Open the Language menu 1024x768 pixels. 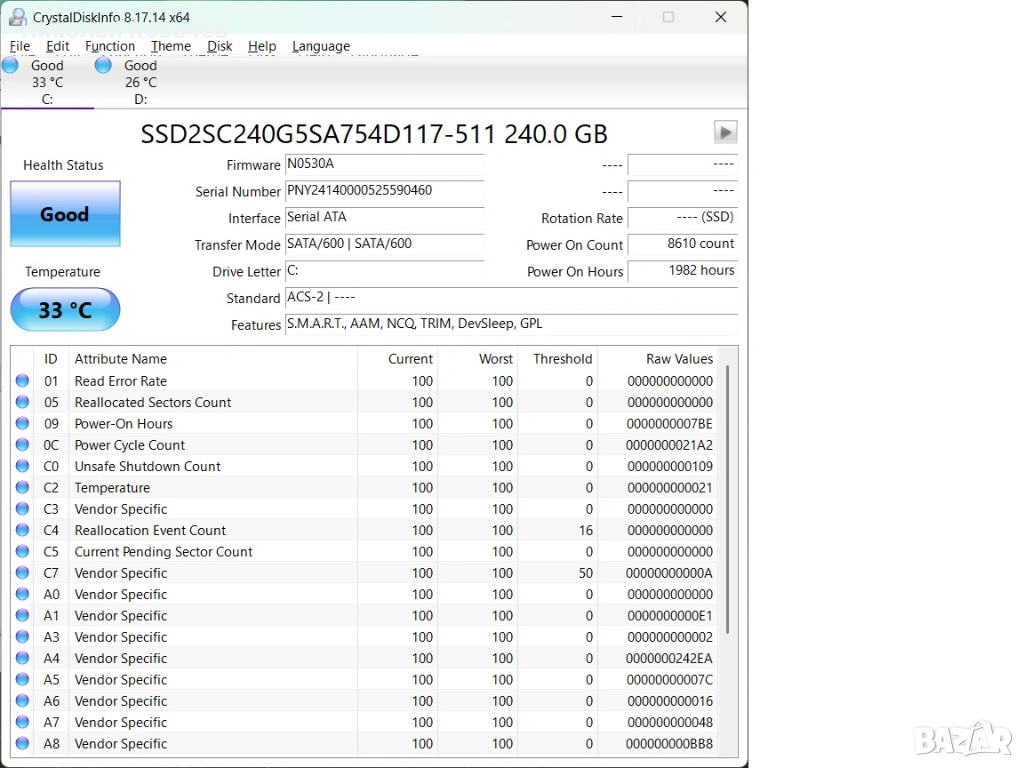click(321, 46)
